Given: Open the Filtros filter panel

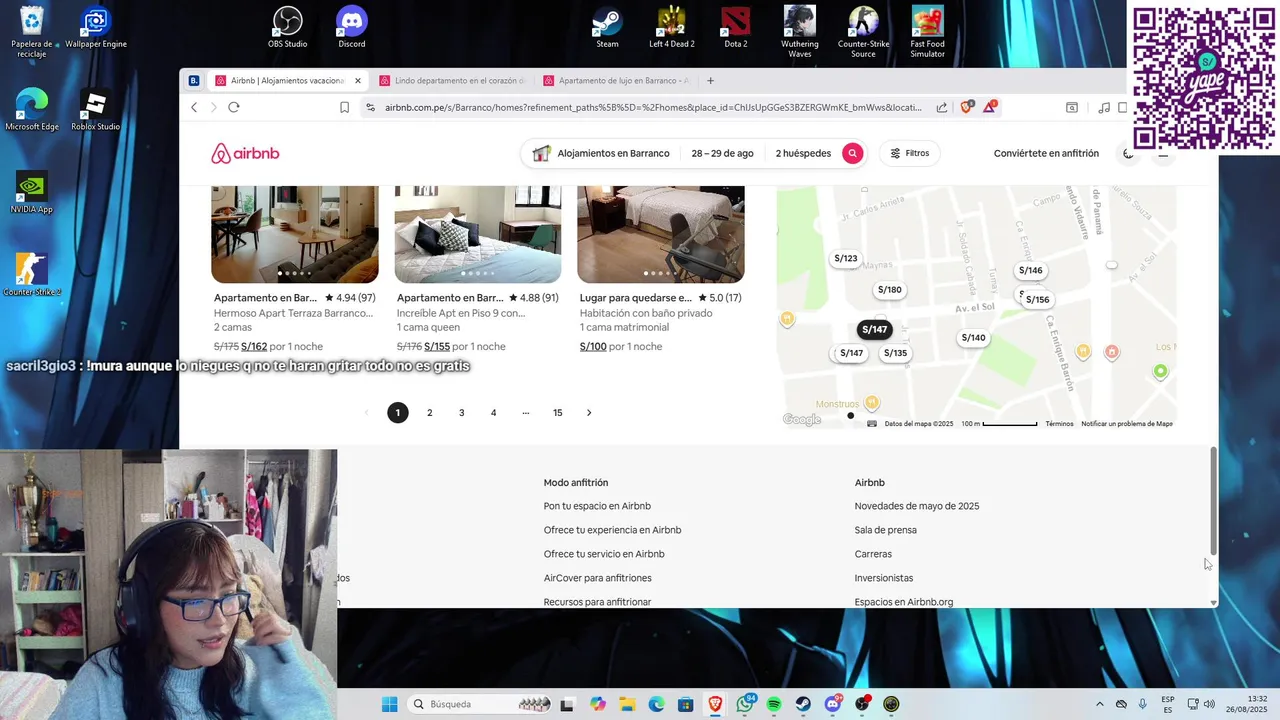Looking at the screenshot, I should (x=910, y=153).
